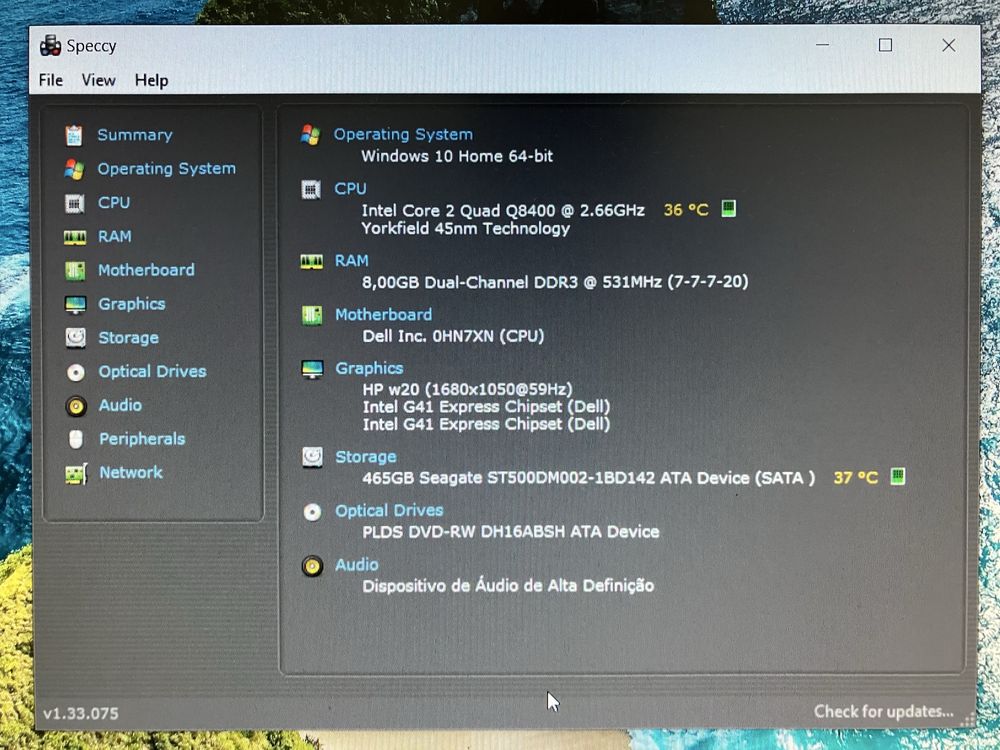Screen dimensions: 1000x750
Task: Click Dell Inc. 0HN7XN motherboard text
Action: 453,336
